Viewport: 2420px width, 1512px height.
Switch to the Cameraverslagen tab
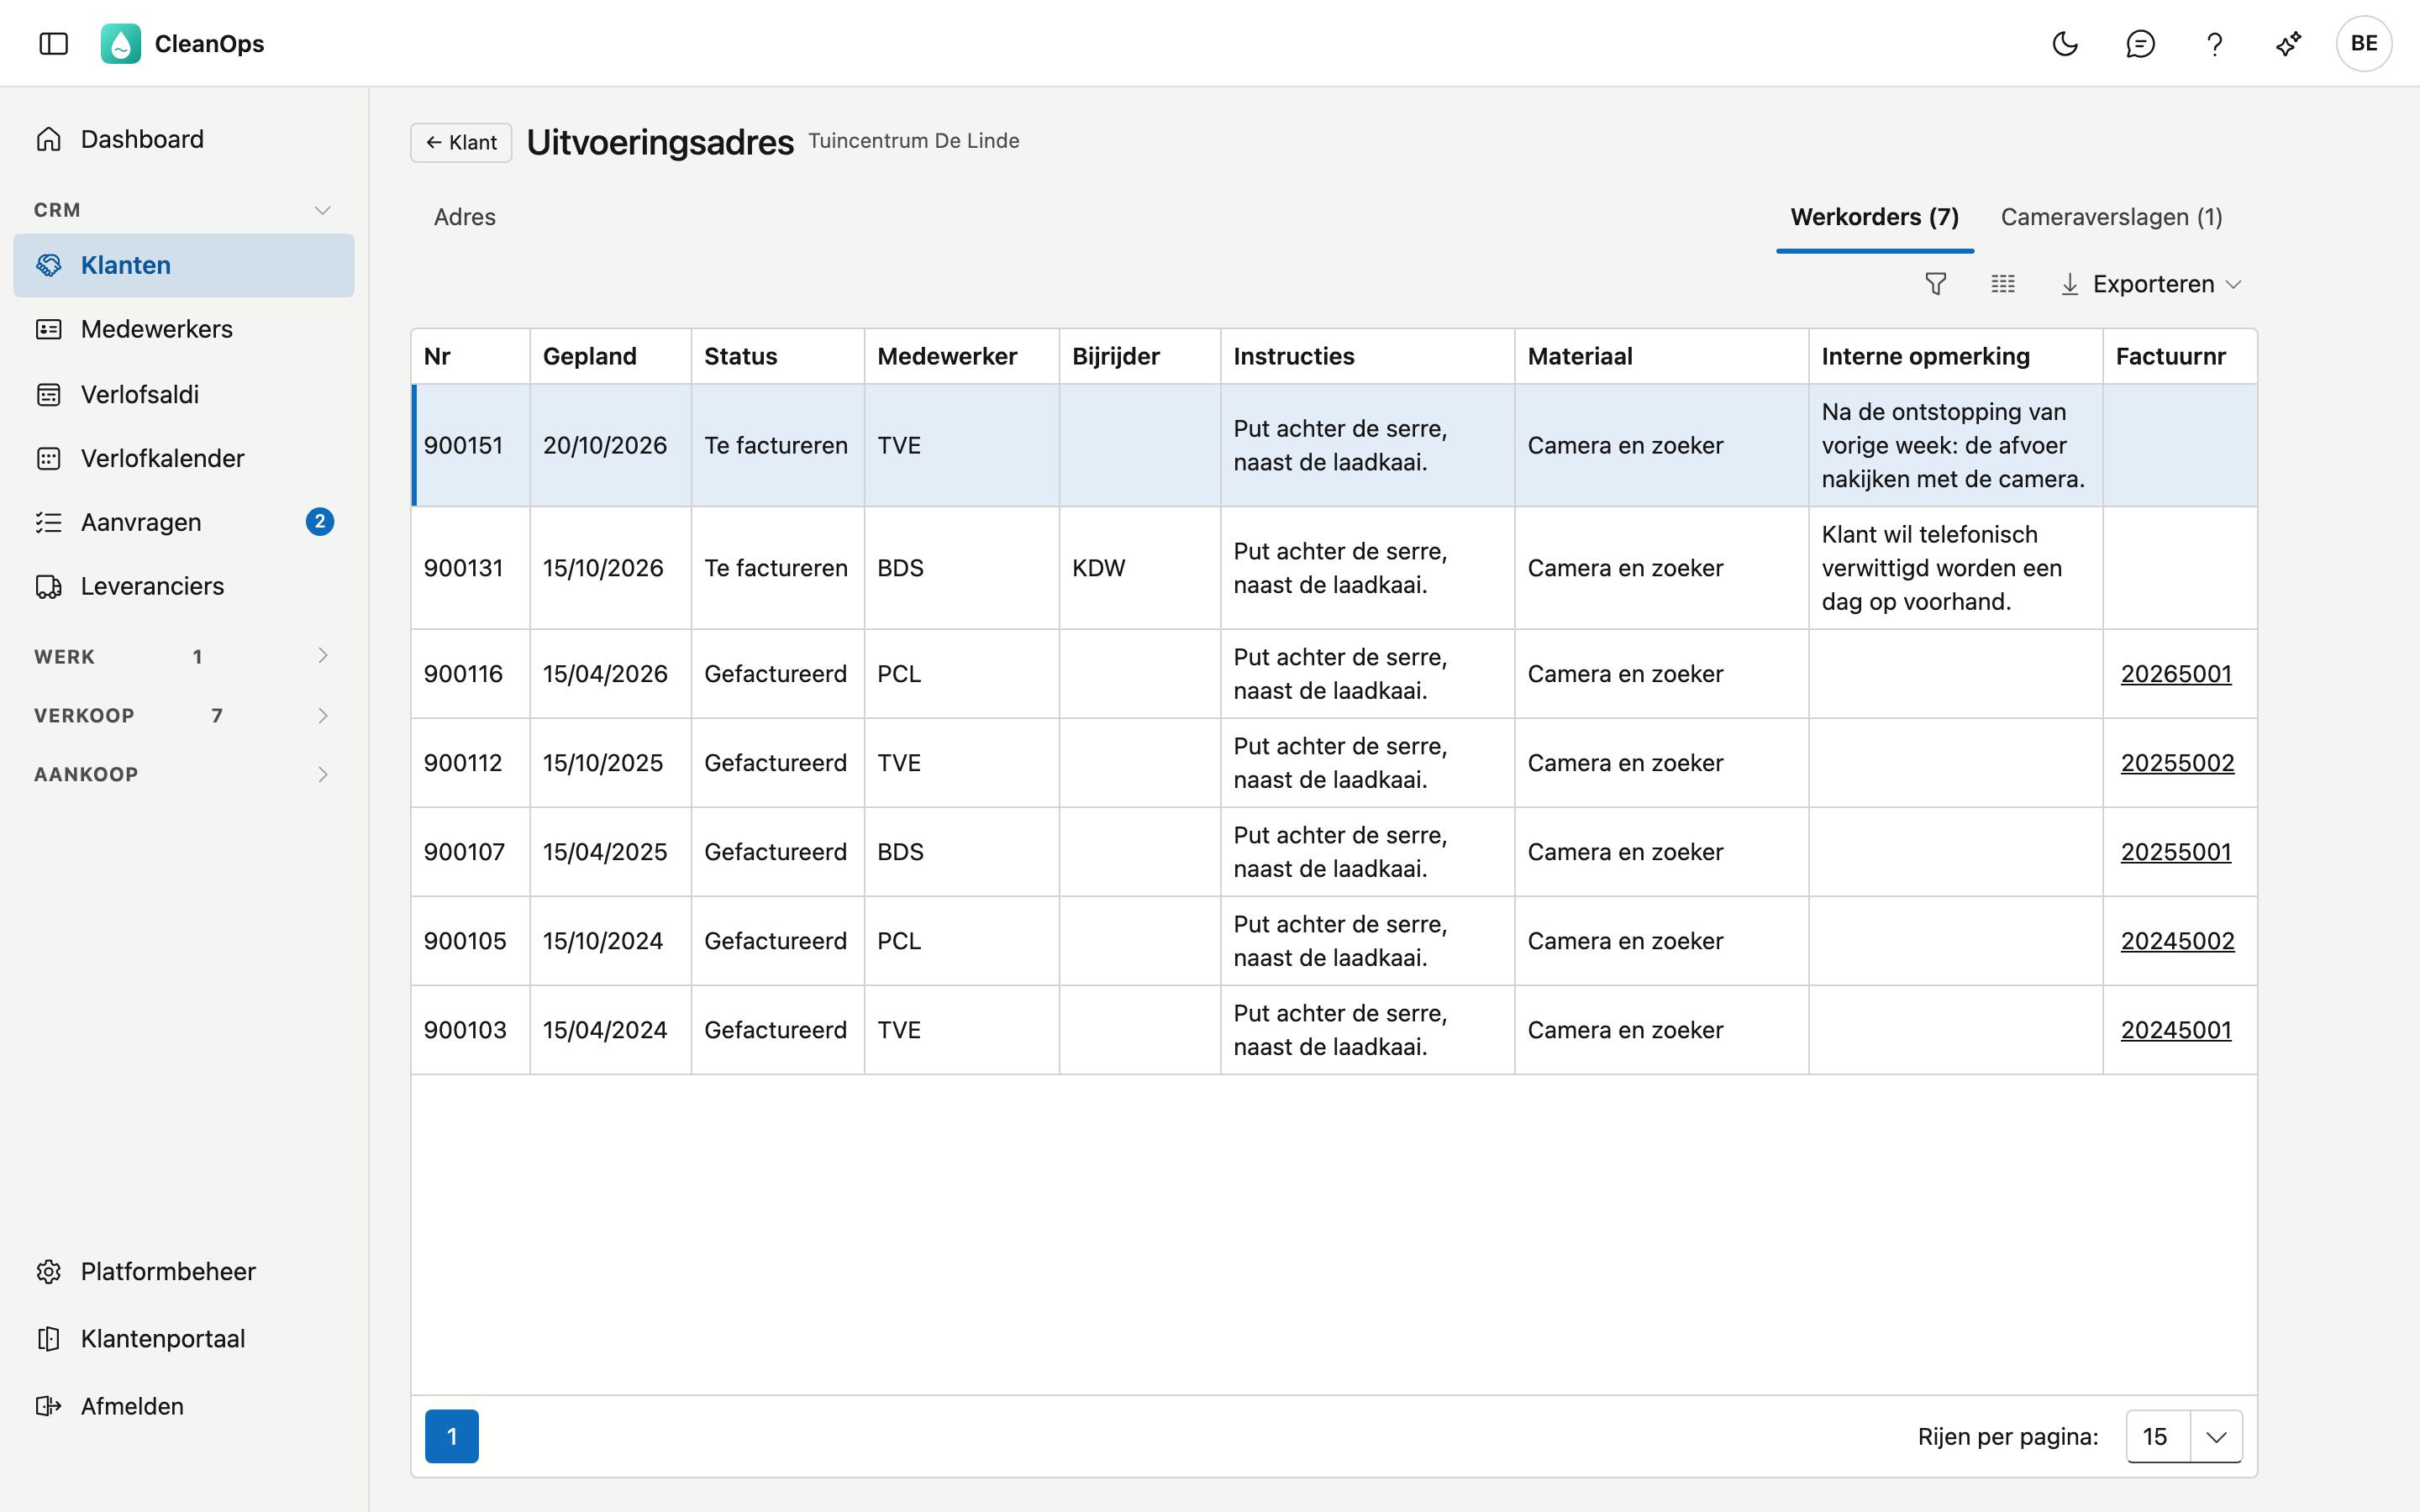[2111, 217]
